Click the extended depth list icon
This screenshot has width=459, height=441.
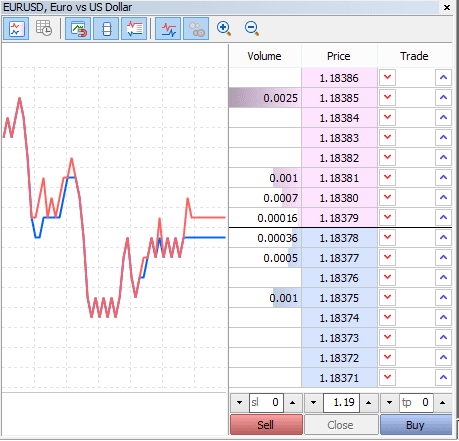134,29
